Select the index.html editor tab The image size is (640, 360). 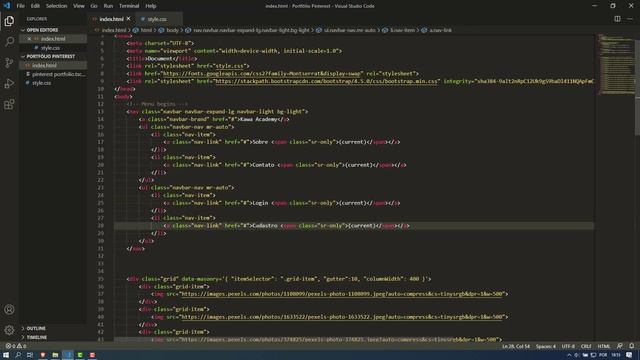coord(111,19)
